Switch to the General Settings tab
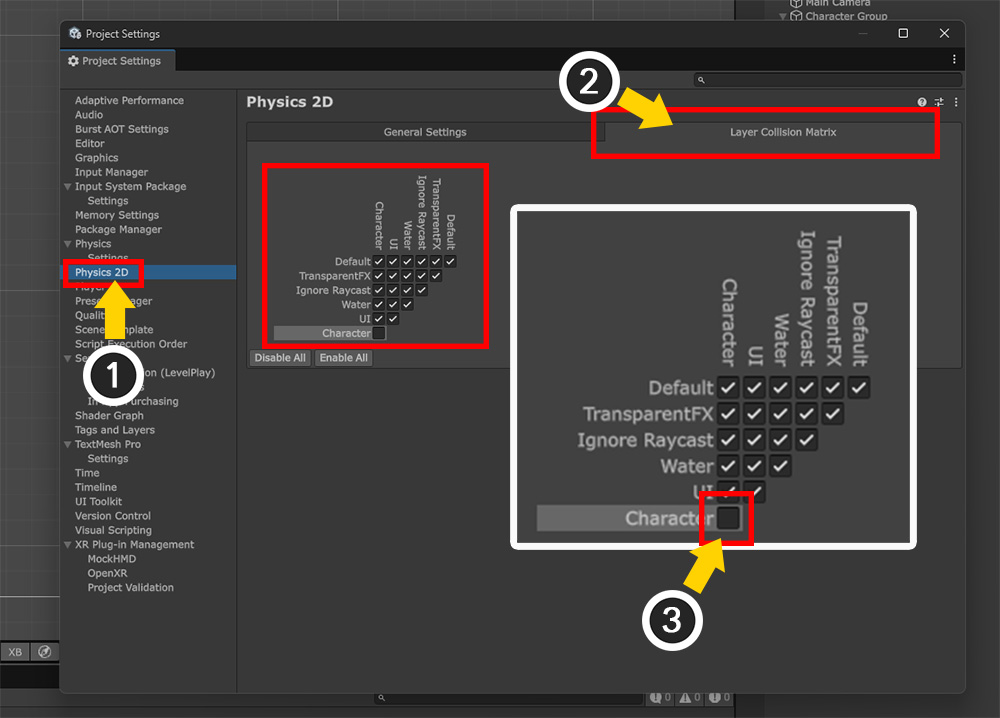The height and width of the screenshot is (718, 1000). click(425, 132)
